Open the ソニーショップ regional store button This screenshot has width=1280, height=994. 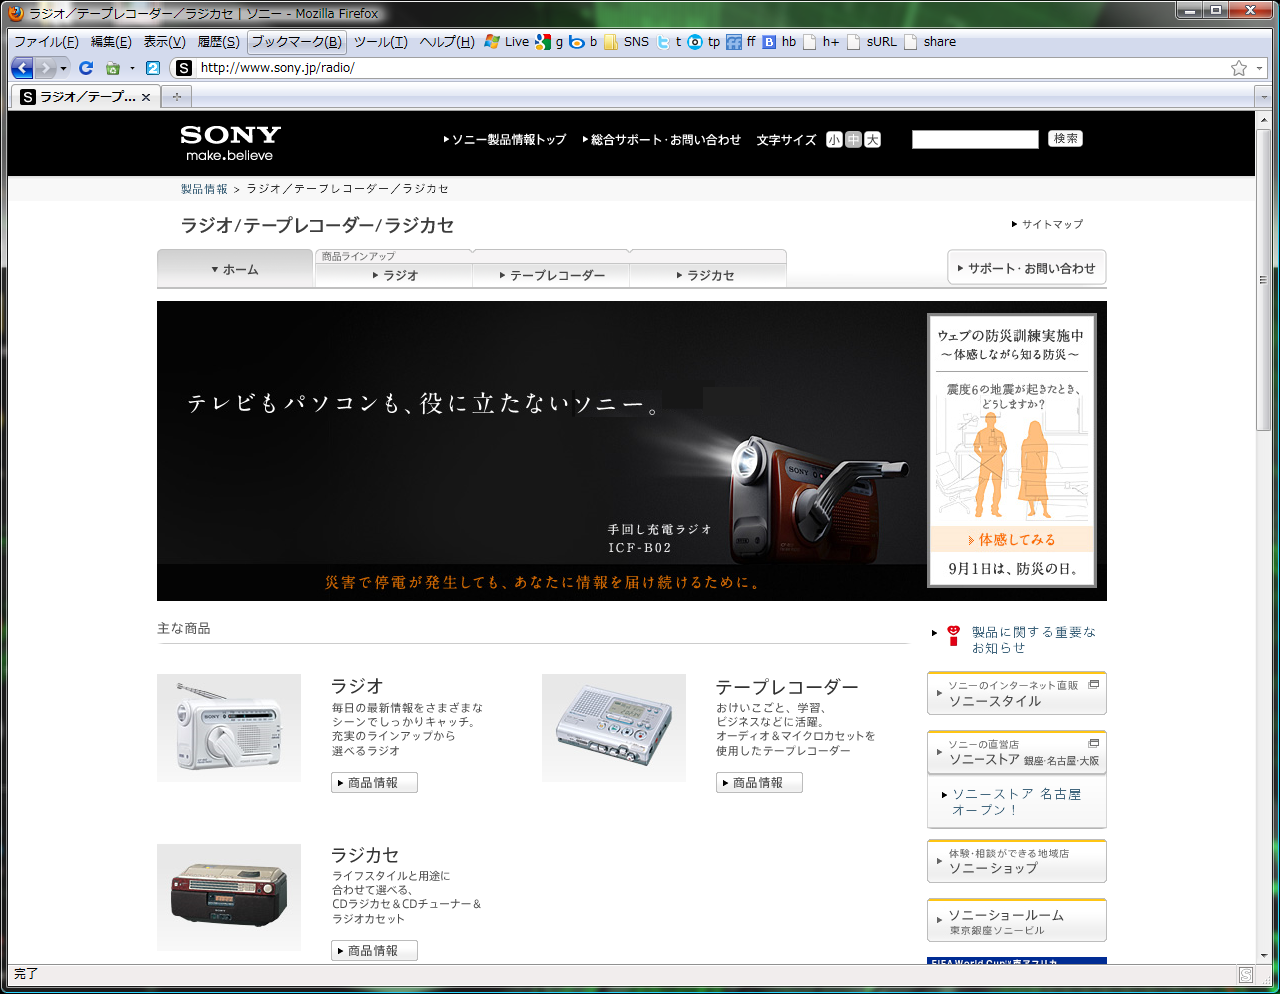tap(1017, 862)
